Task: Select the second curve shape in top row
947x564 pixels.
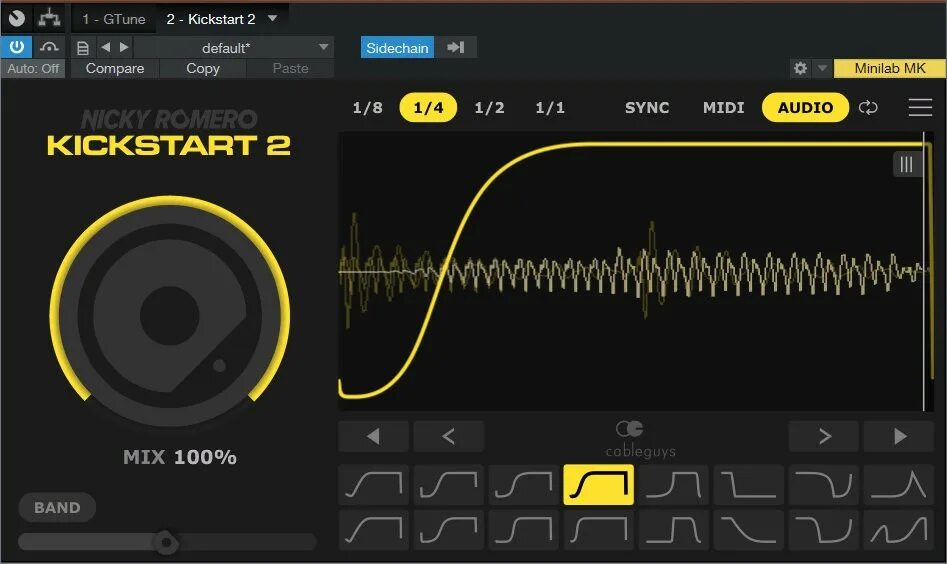Action: click(448, 485)
